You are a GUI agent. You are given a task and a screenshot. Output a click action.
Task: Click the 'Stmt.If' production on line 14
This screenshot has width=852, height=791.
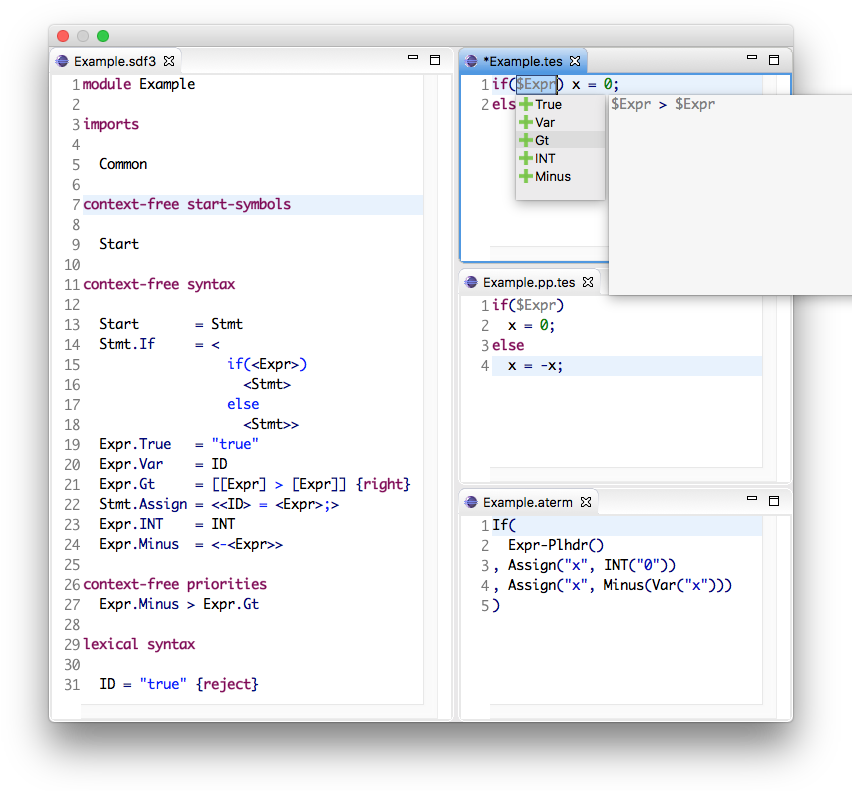click(127, 344)
